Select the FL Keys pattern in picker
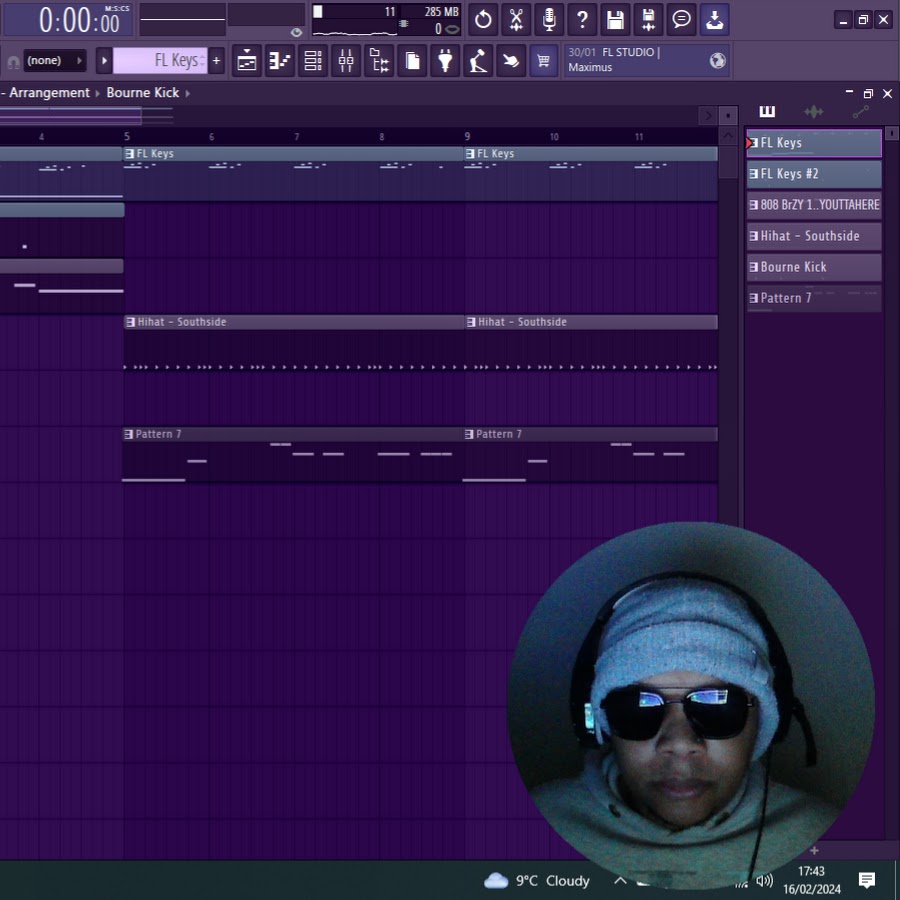The height and width of the screenshot is (900, 900). [x=814, y=143]
